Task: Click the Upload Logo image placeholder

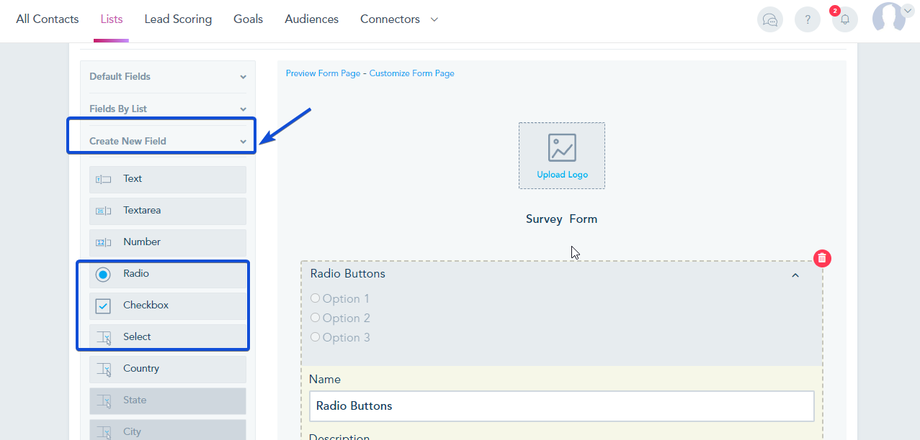Action: coord(562,155)
